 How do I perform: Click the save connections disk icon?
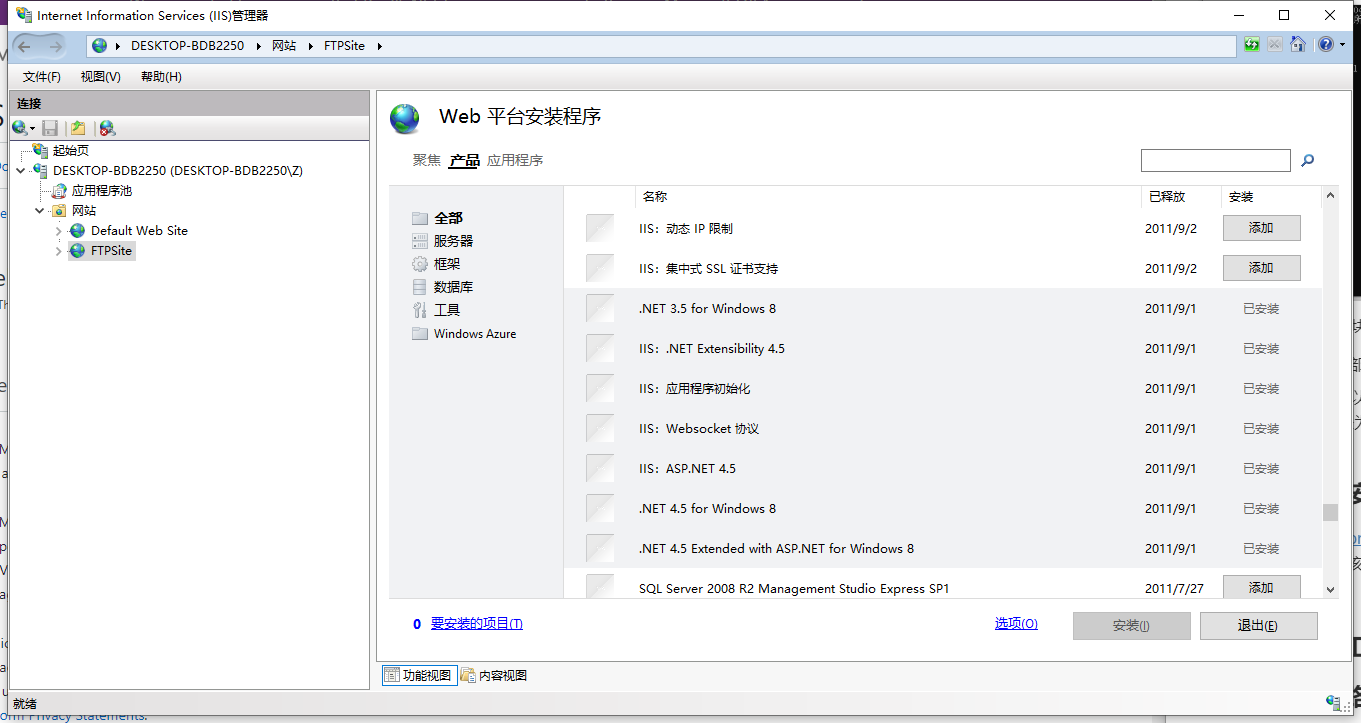pos(50,128)
